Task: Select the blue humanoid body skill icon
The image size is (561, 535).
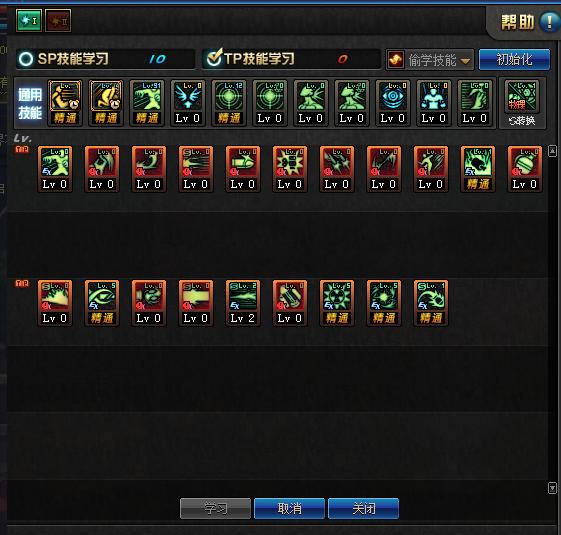Action: tap(433, 103)
